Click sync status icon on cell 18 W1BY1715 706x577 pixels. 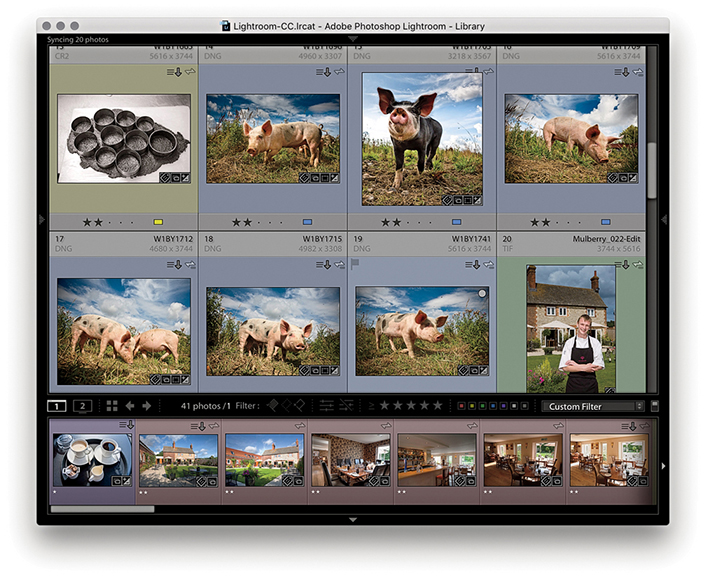coord(323,265)
